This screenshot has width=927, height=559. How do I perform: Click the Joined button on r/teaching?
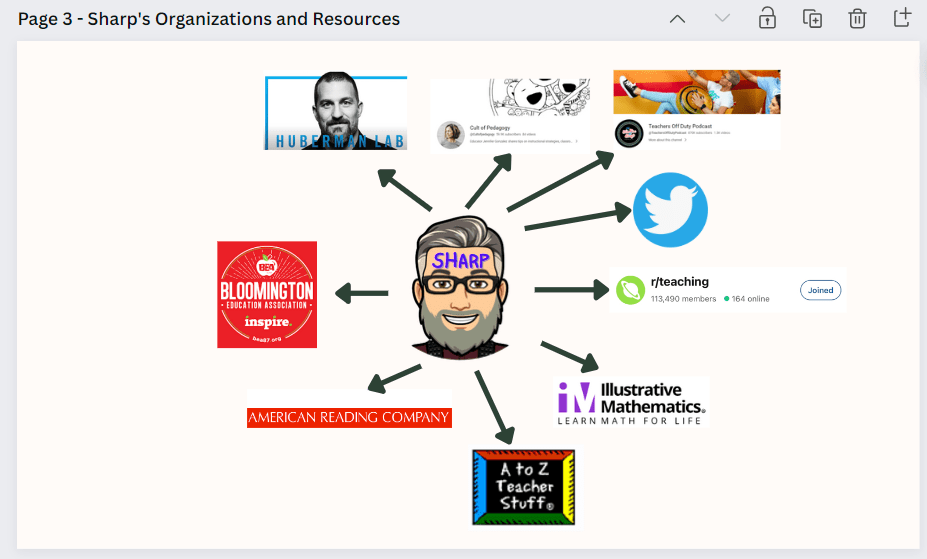[x=821, y=290]
